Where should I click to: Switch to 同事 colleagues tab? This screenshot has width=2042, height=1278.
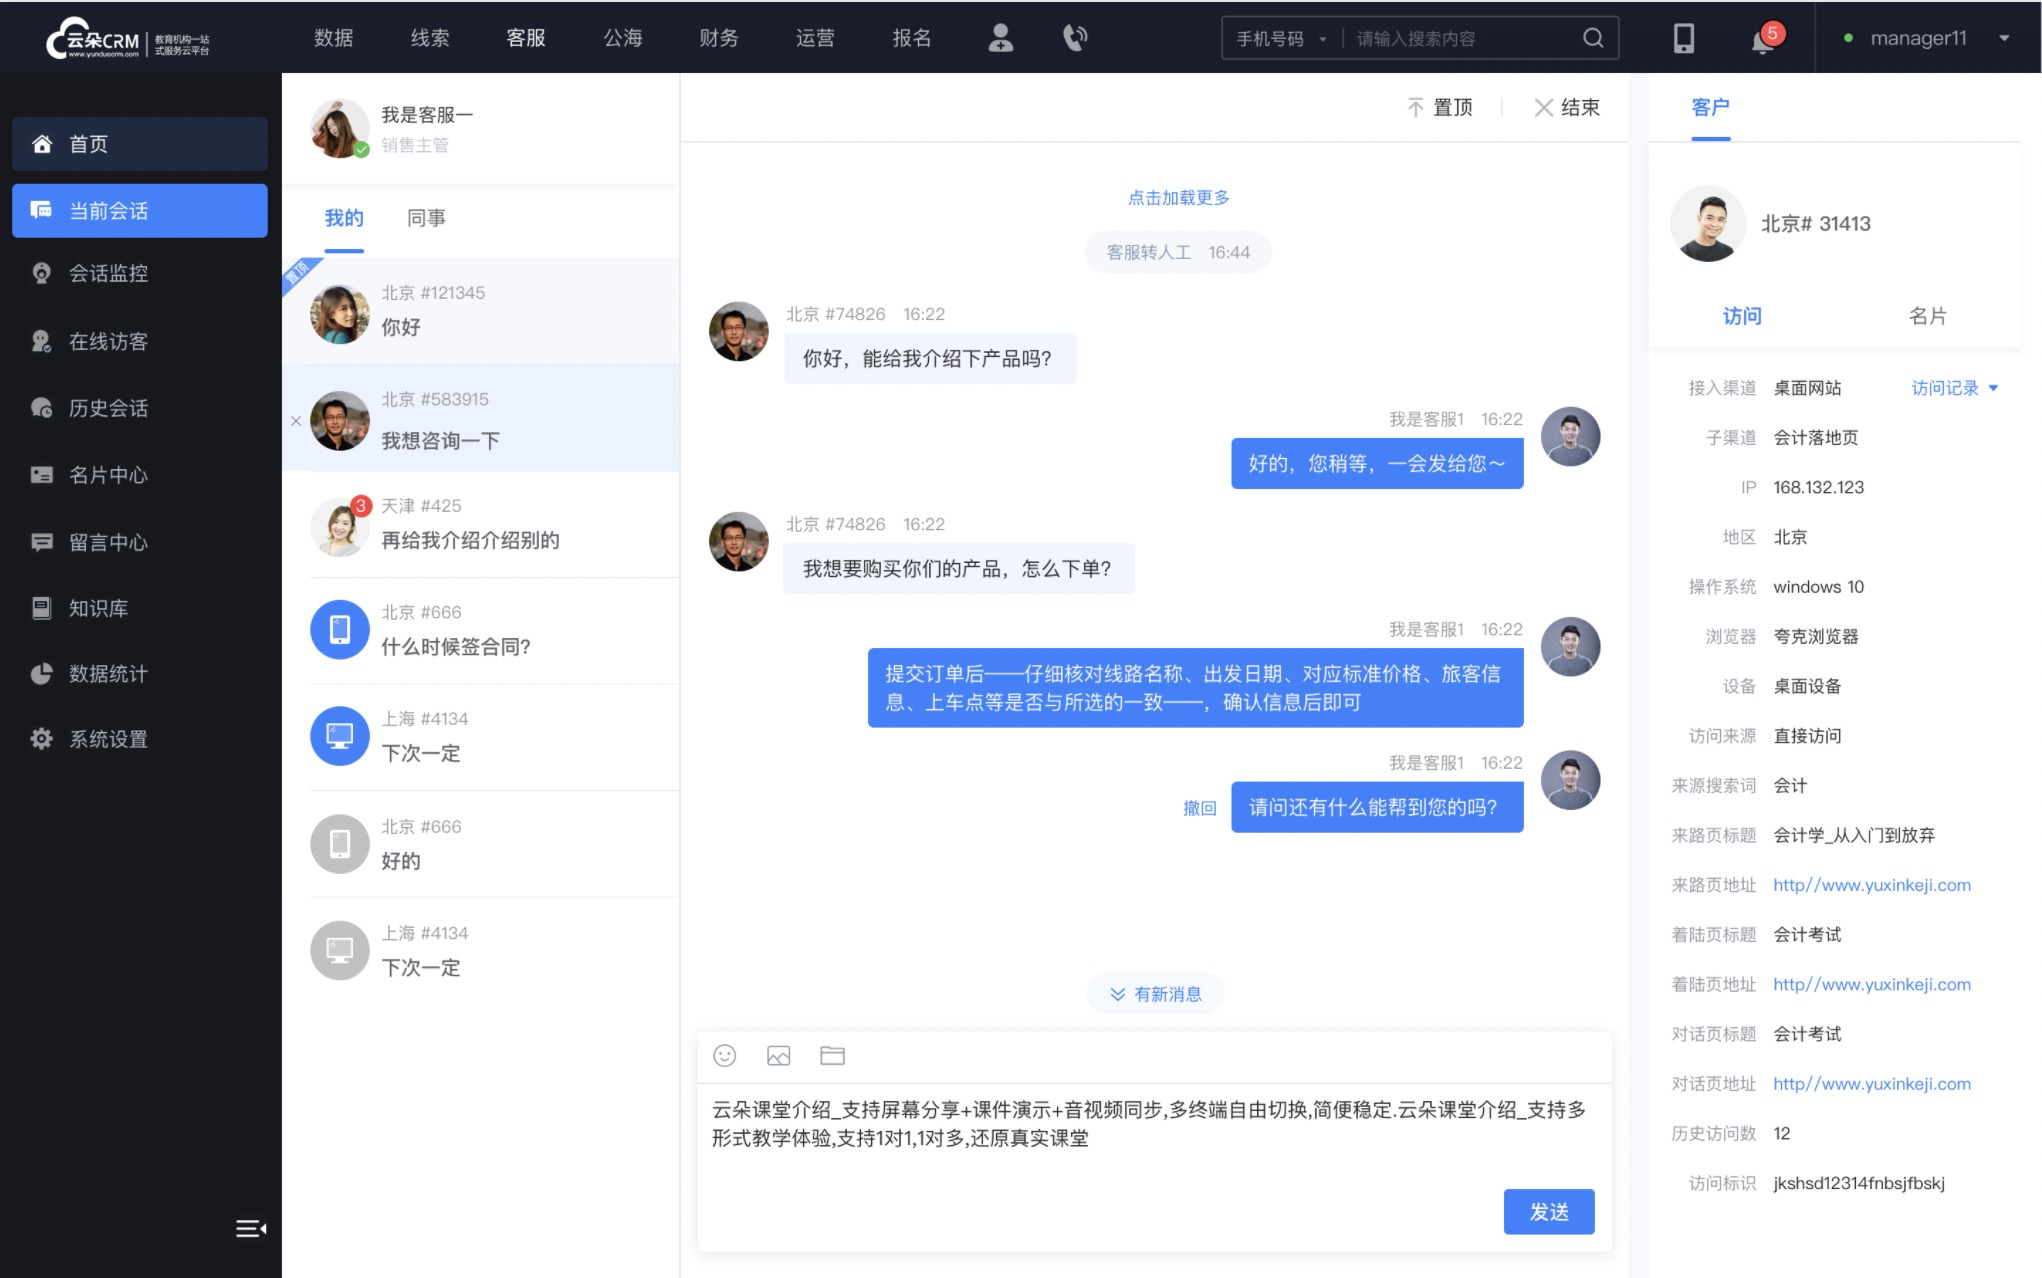(423, 218)
